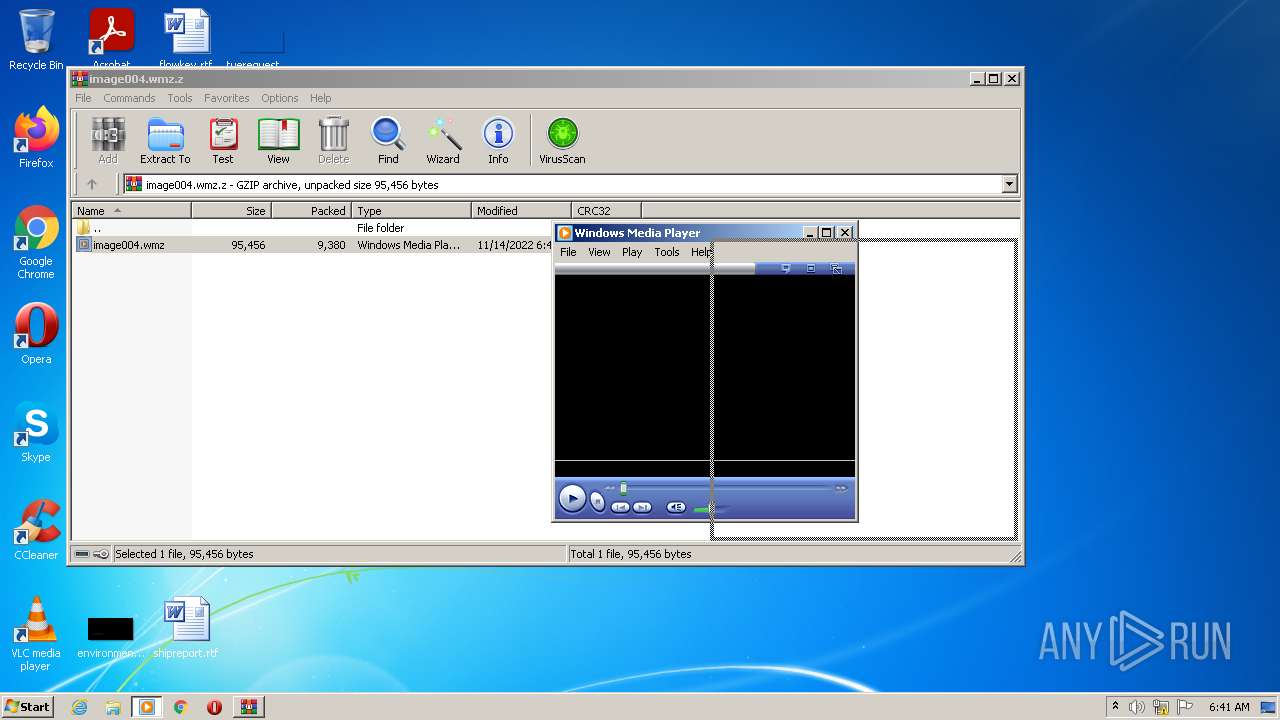The height and width of the screenshot is (720, 1280).
Task: Open the Media Player Tools menu
Action: [x=667, y=252]
